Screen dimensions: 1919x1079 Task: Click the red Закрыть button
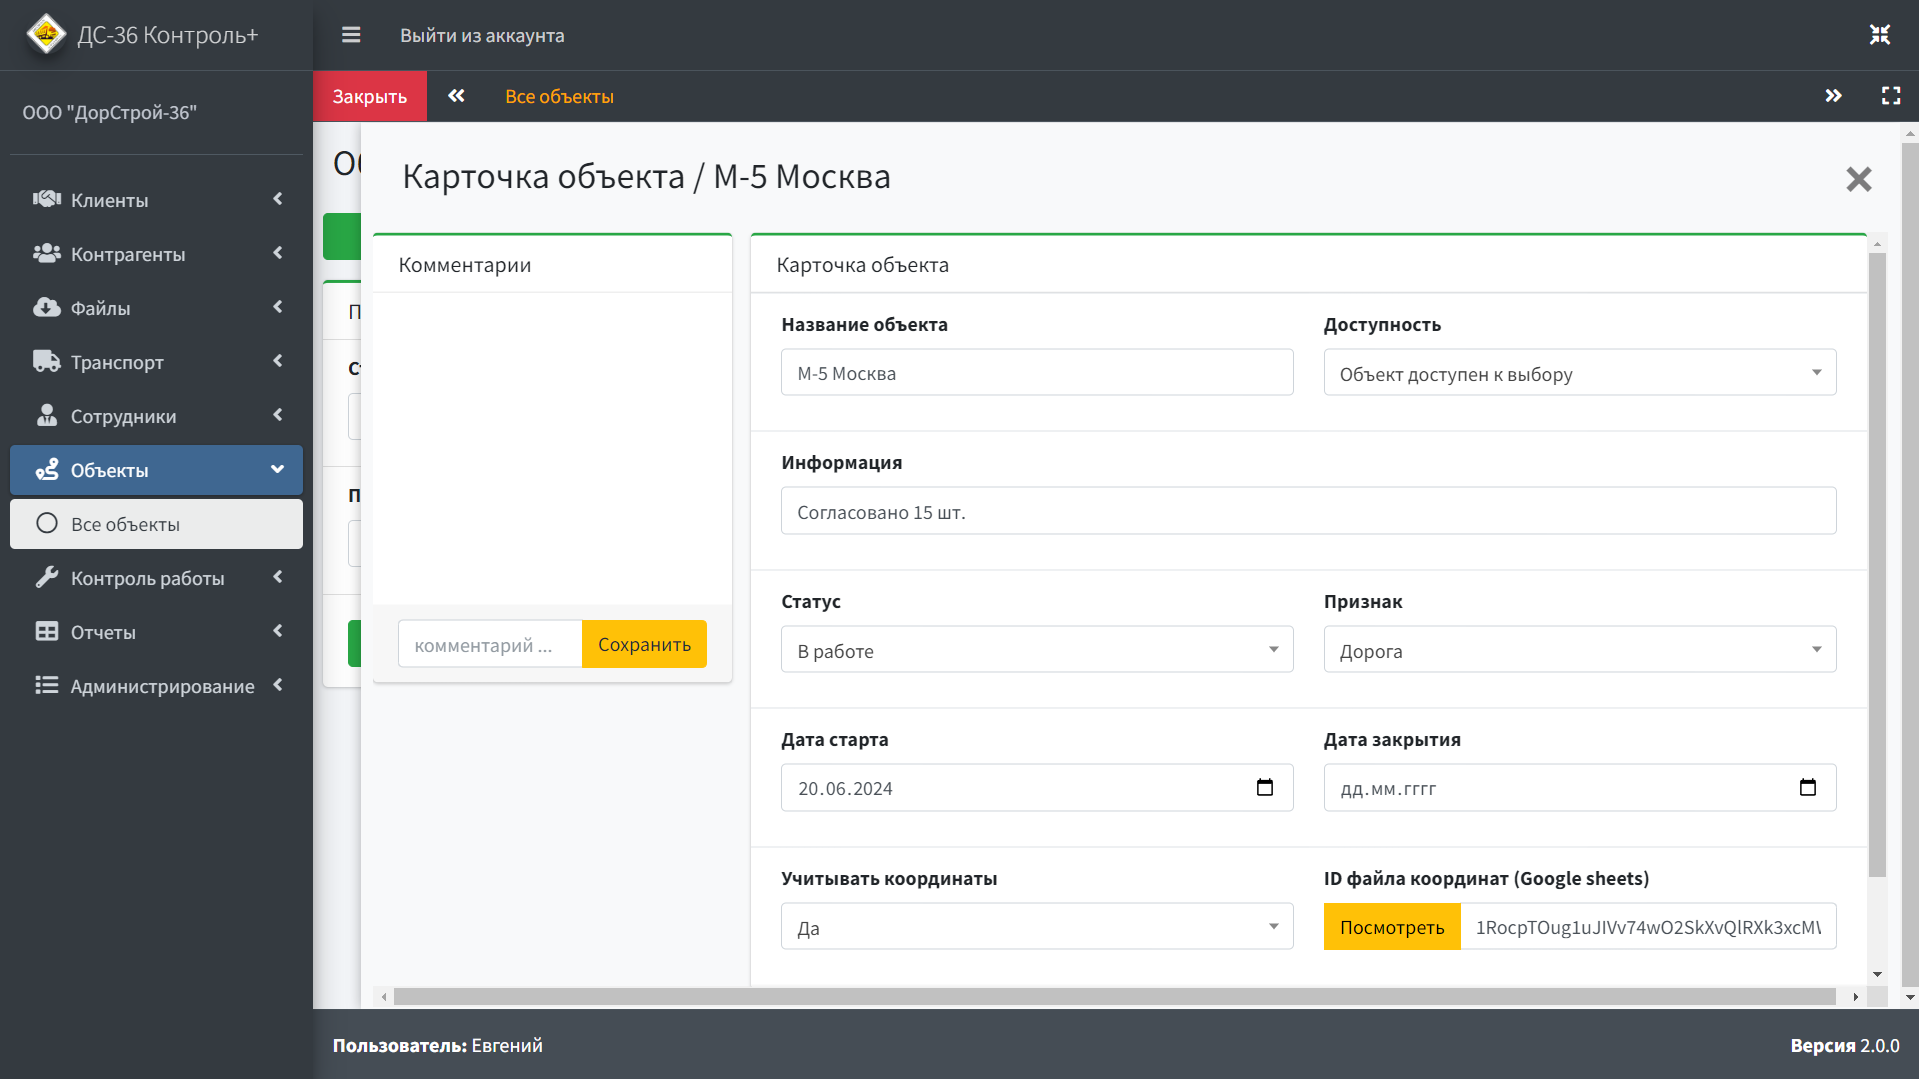coord(370,96)
